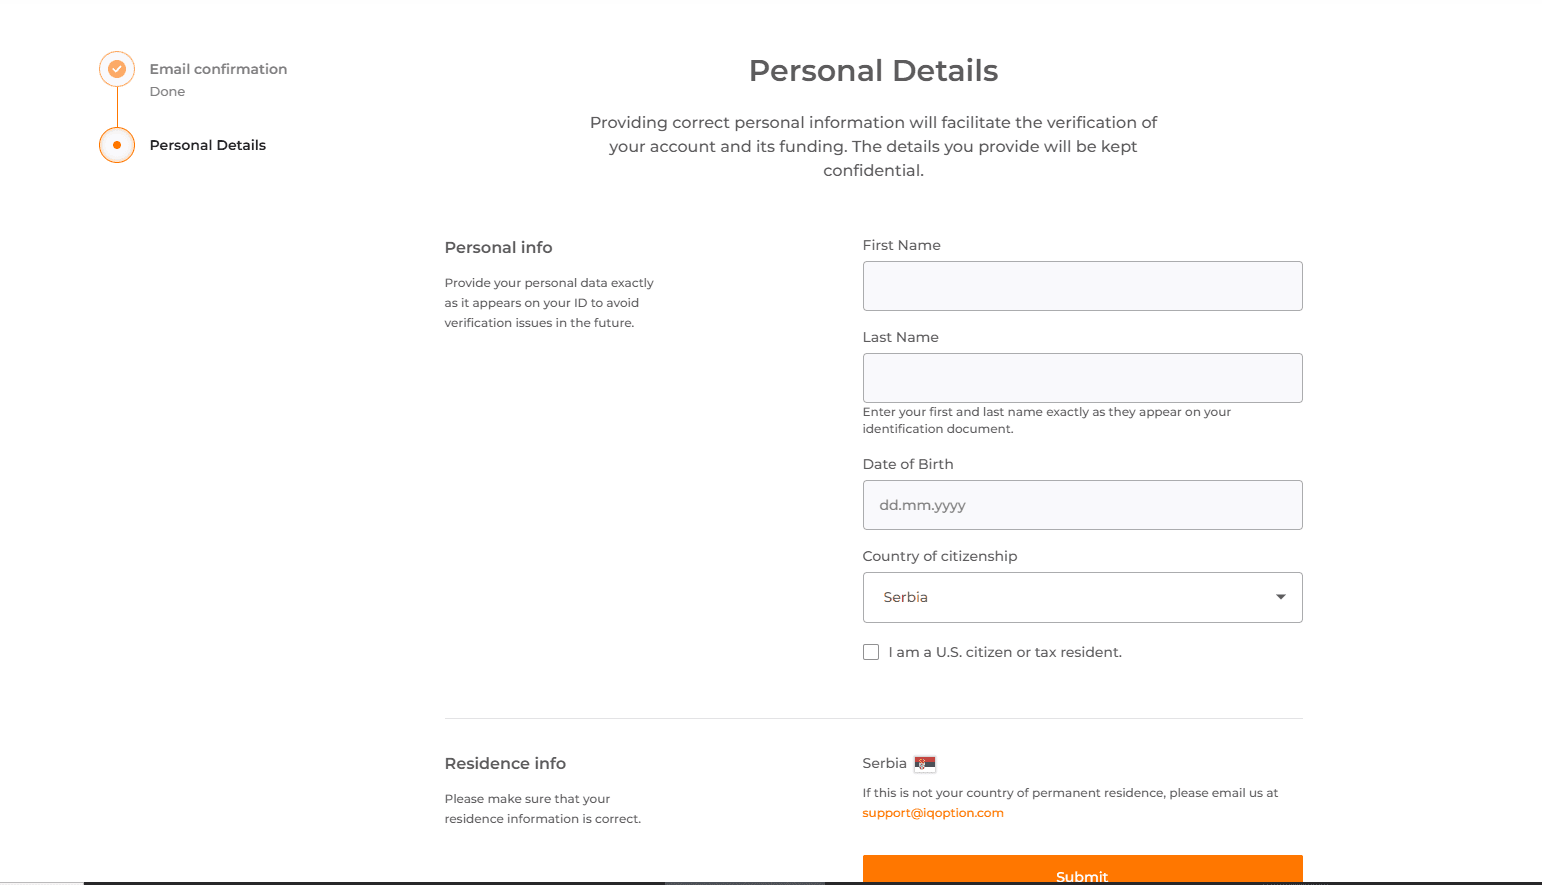Click the completed Email confirmation checkmark icon
The width and height of the screenshot is (1542, 885).
pos(117,69)
